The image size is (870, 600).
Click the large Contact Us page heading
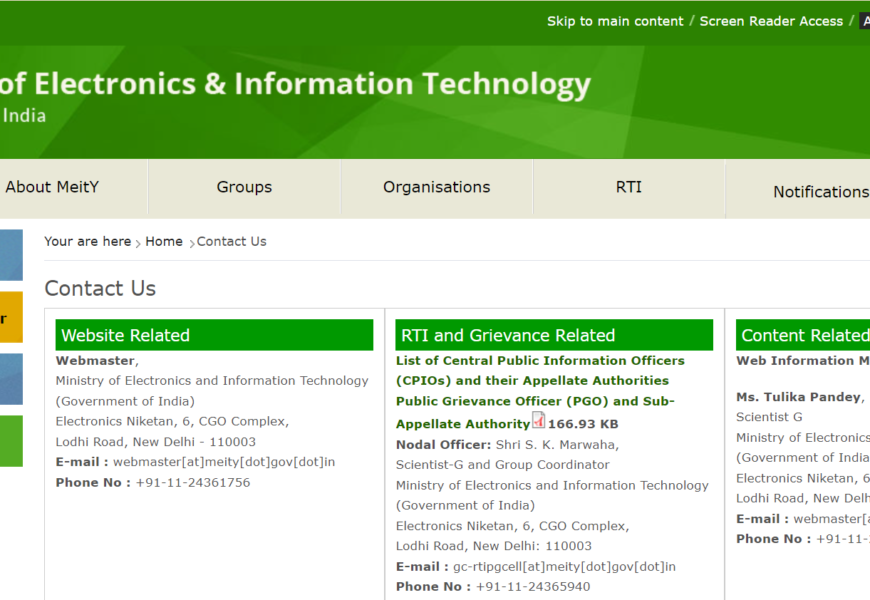click(x=100, y=288)
